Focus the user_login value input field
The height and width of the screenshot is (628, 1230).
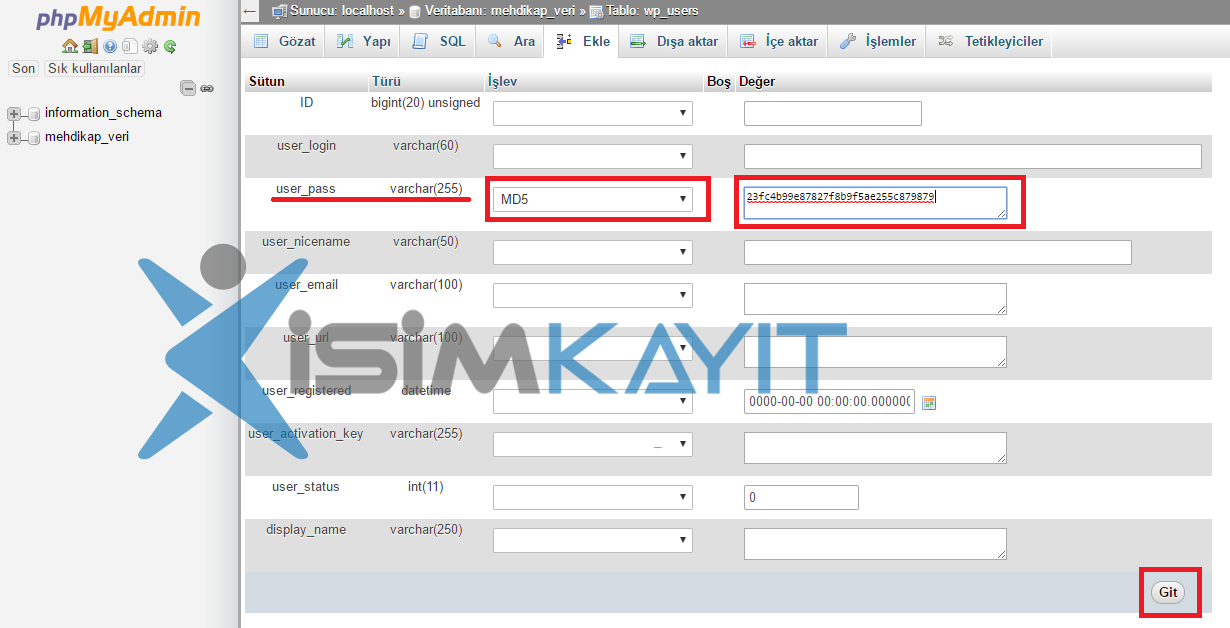[972, 156]
